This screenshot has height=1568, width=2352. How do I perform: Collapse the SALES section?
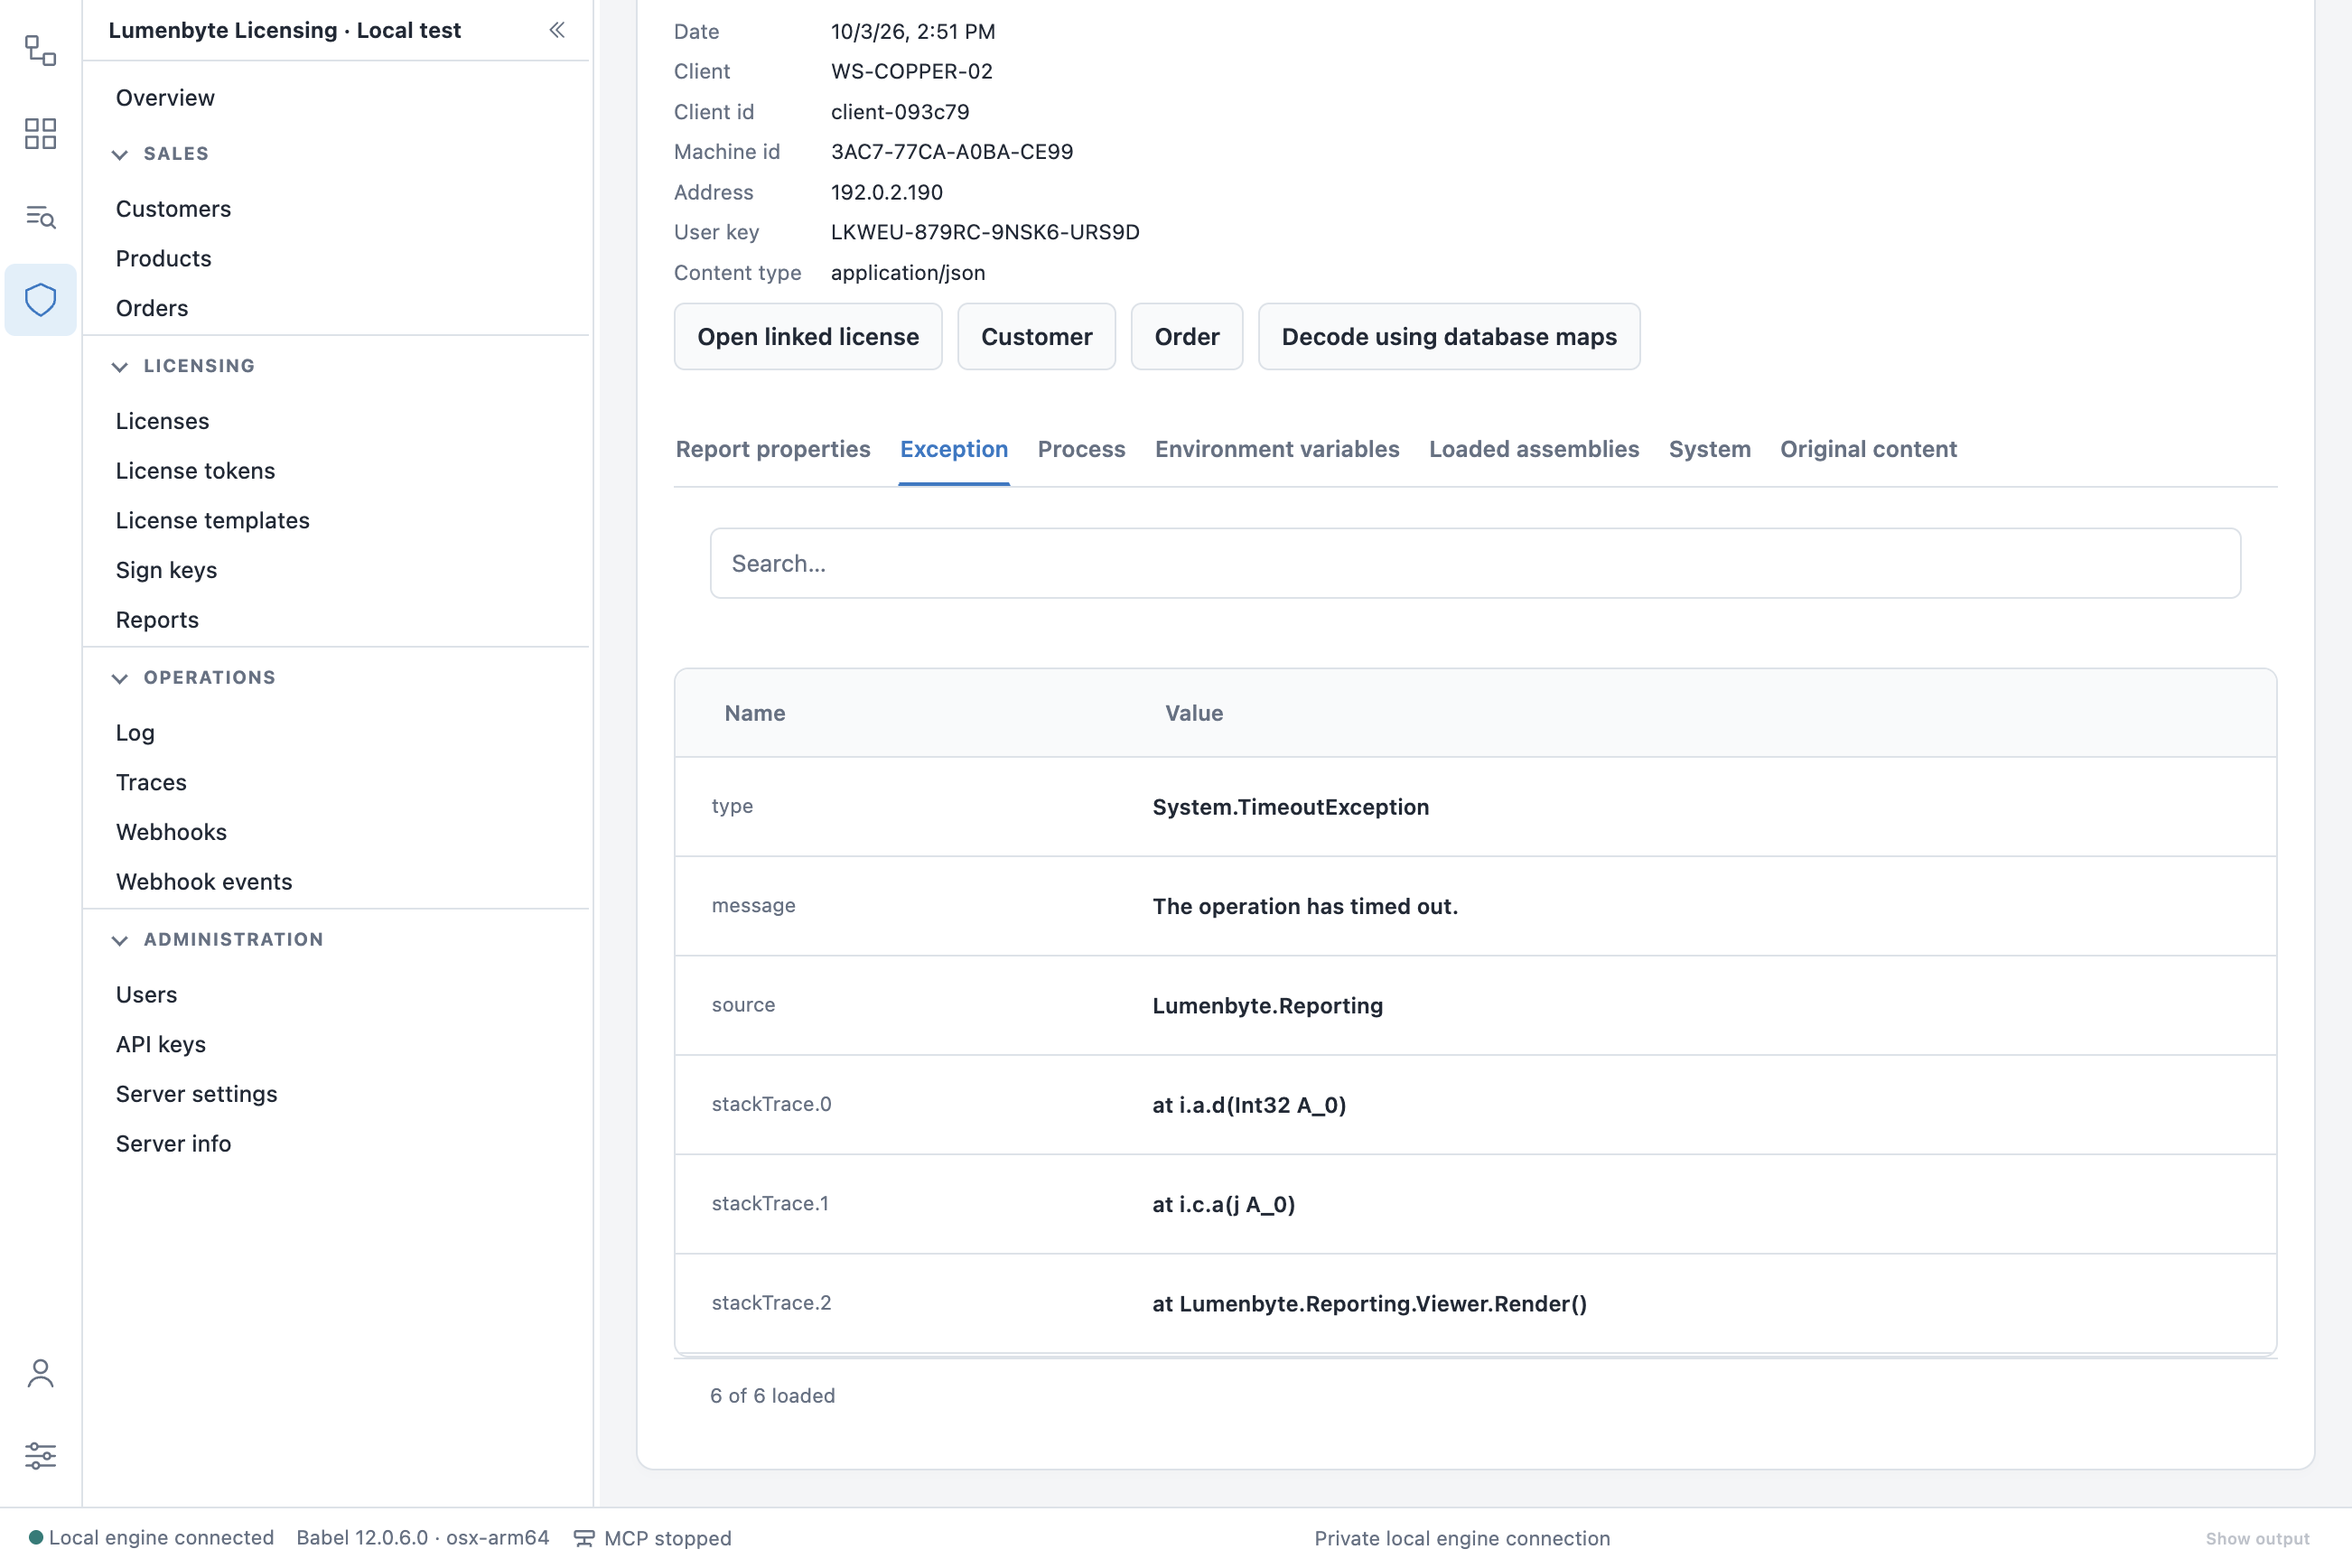click(120, 154)
